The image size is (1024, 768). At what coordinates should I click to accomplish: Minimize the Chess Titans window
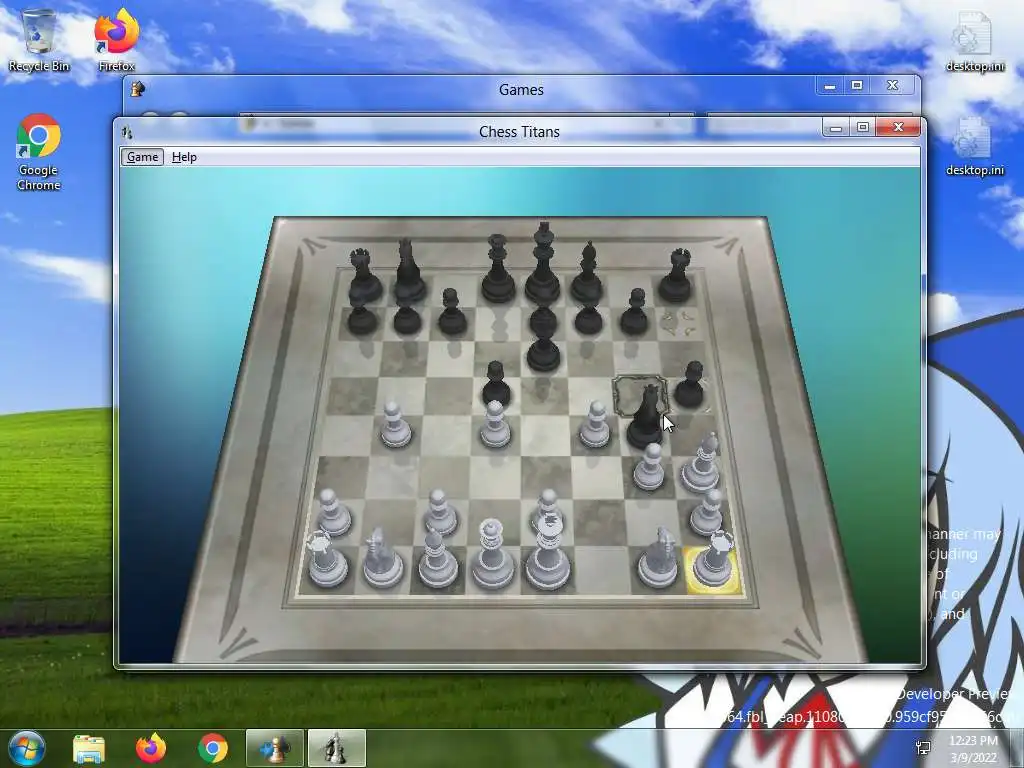835,127
